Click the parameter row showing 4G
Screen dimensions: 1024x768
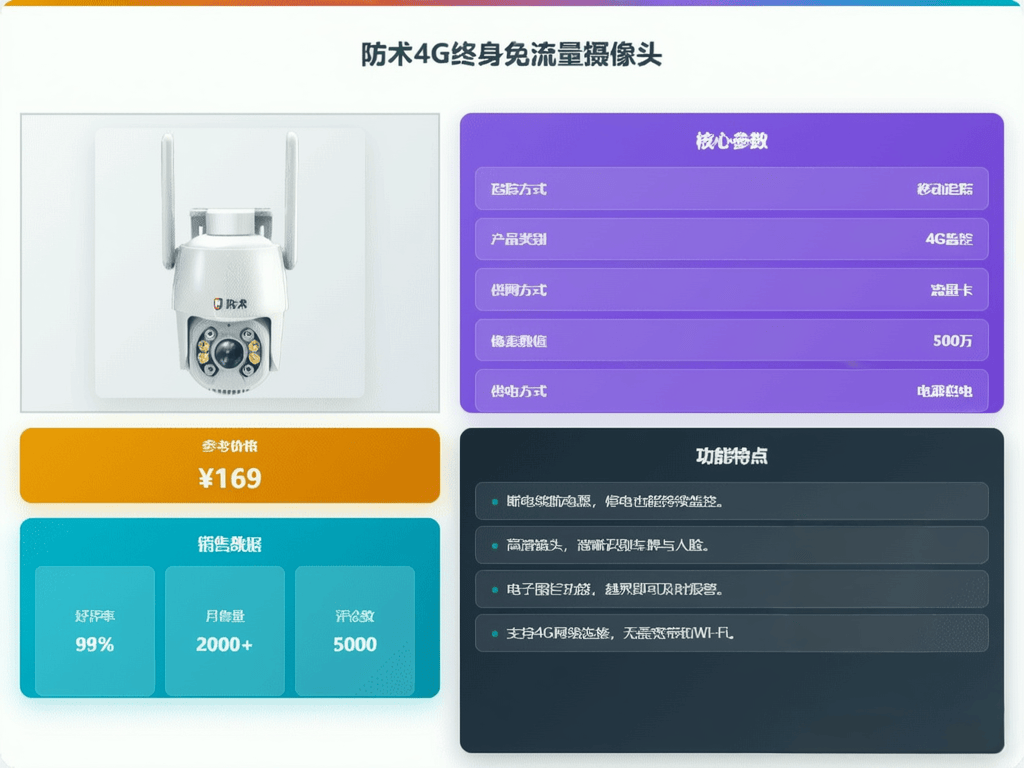coord(731,239)
